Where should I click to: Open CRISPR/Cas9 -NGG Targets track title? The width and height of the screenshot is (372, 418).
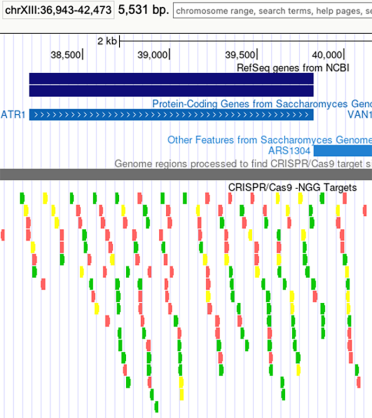(292, 188)
